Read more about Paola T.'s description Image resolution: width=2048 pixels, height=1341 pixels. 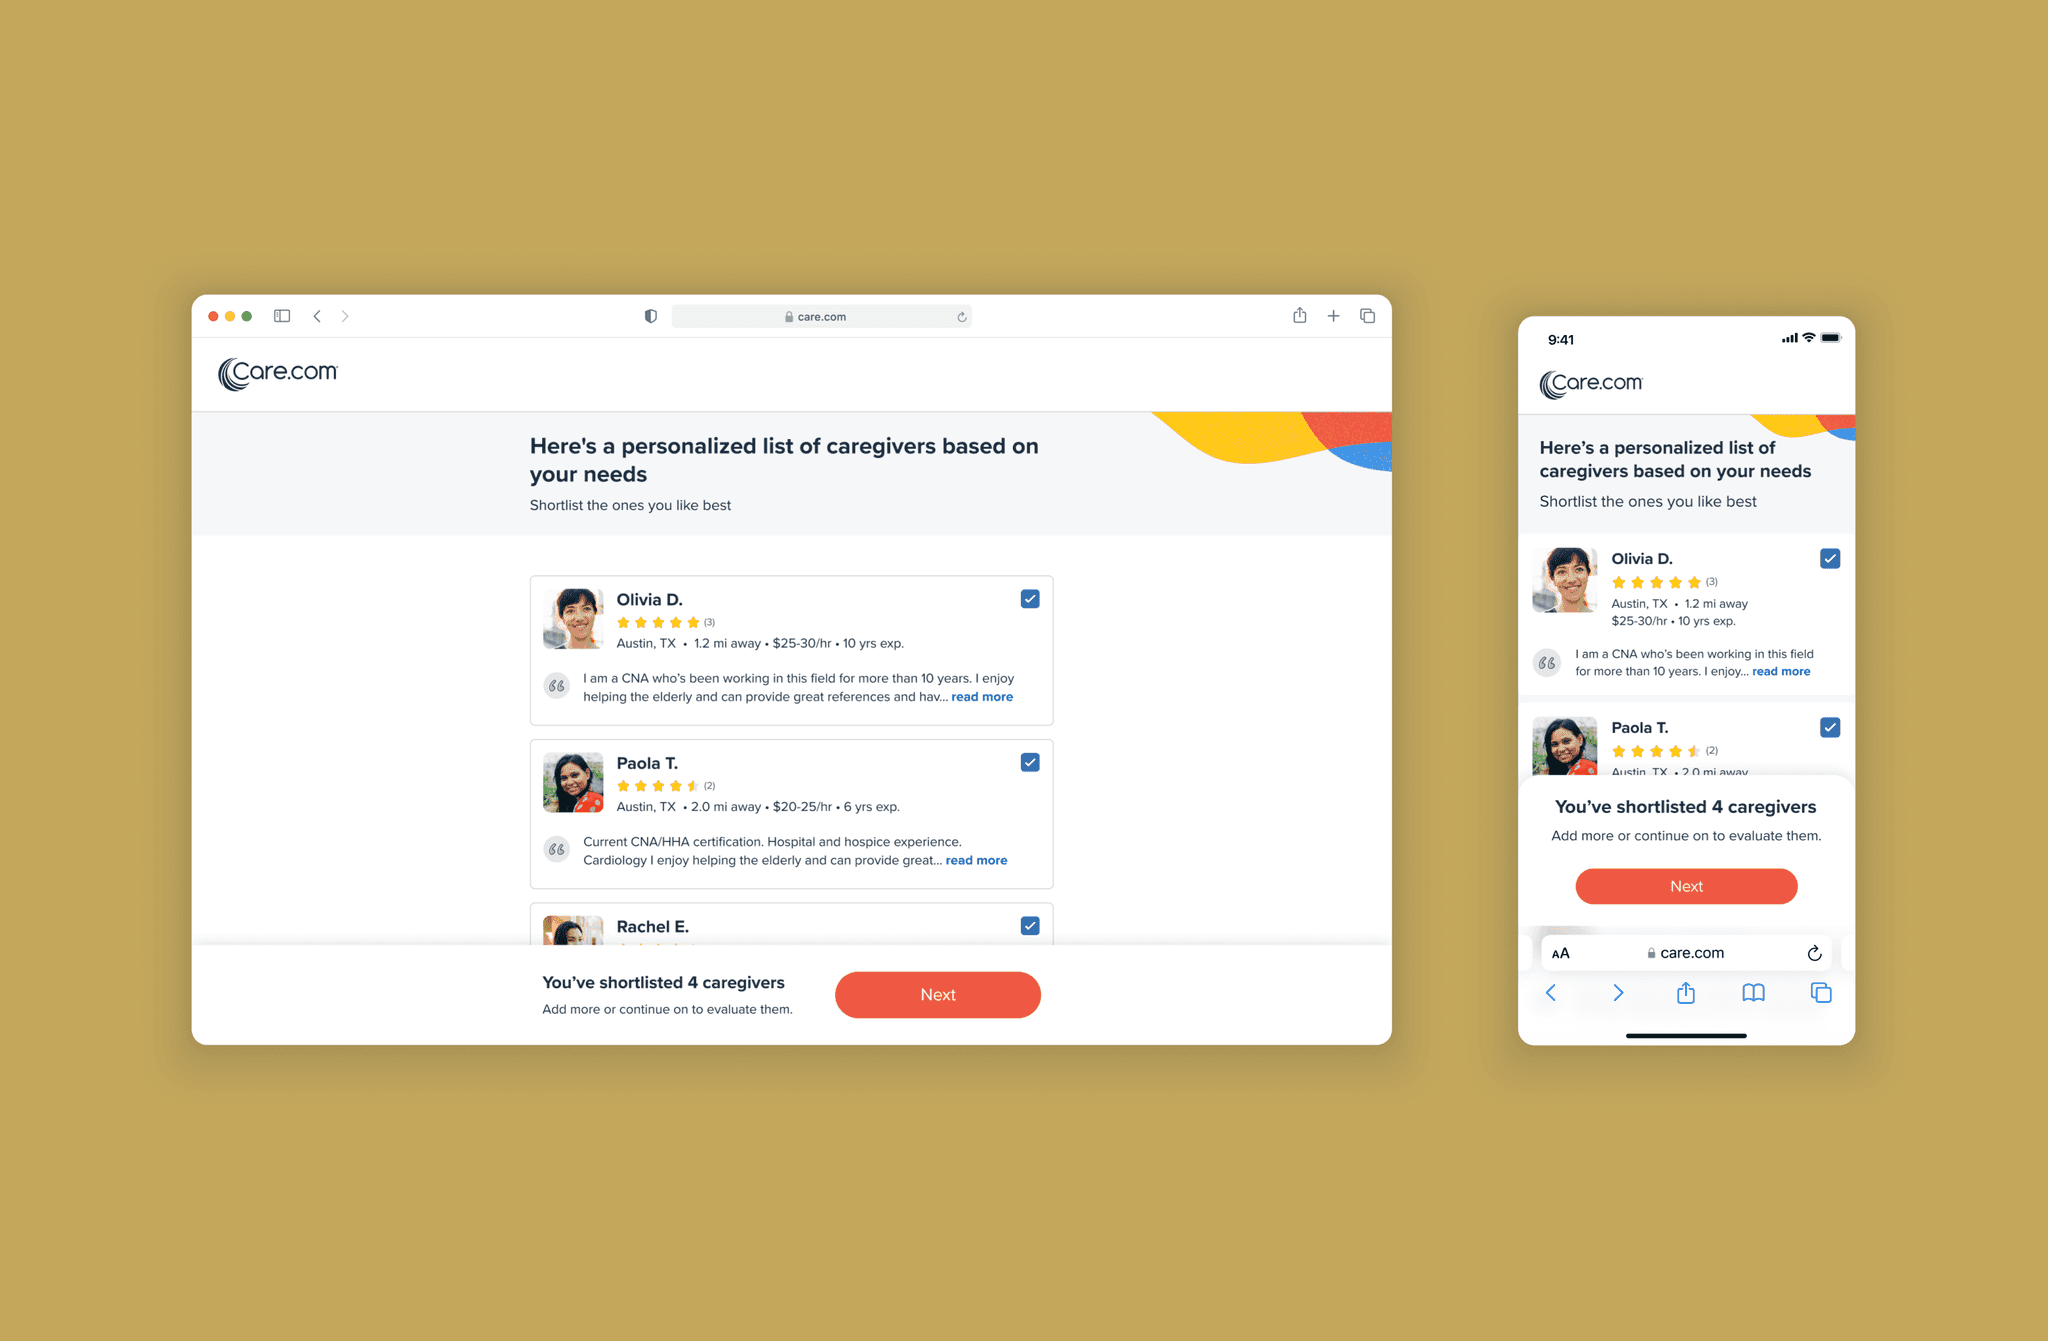977,861
